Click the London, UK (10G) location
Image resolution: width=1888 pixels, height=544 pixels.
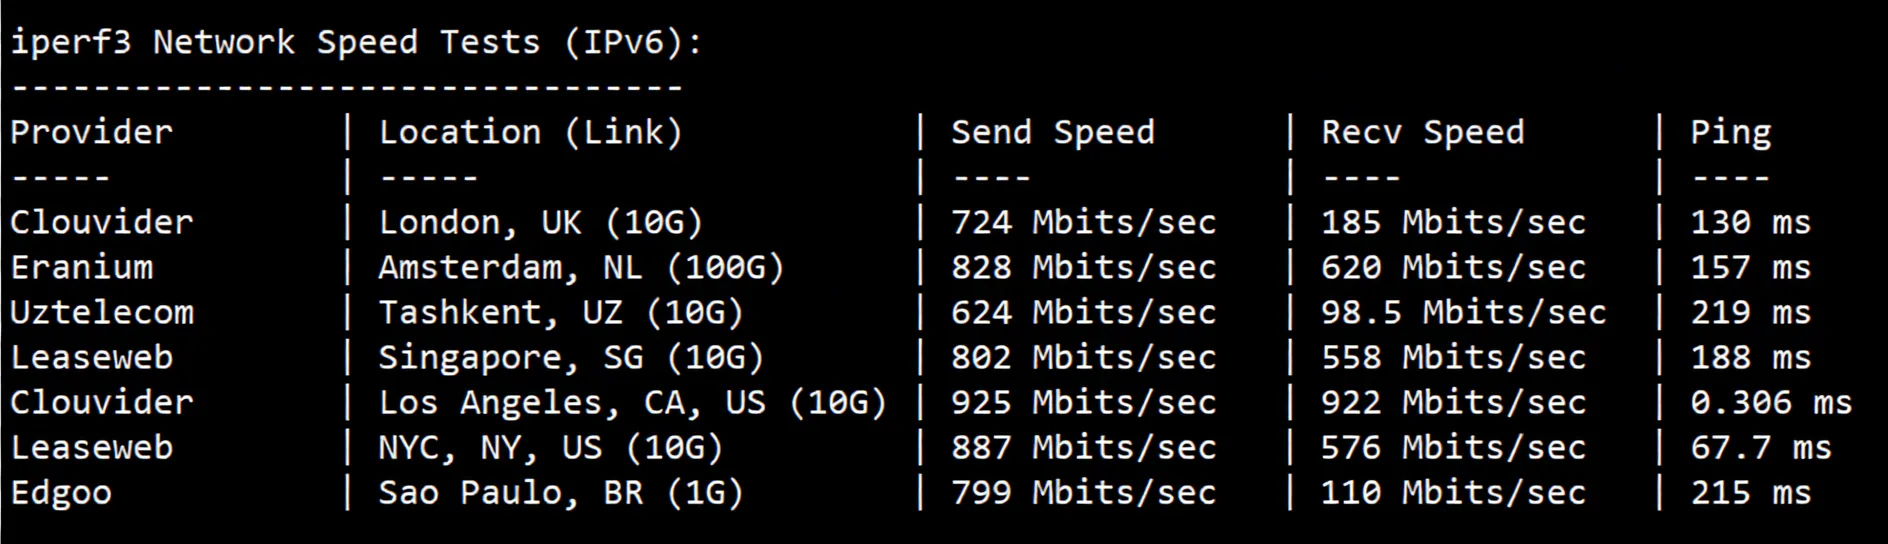[540, 222]
